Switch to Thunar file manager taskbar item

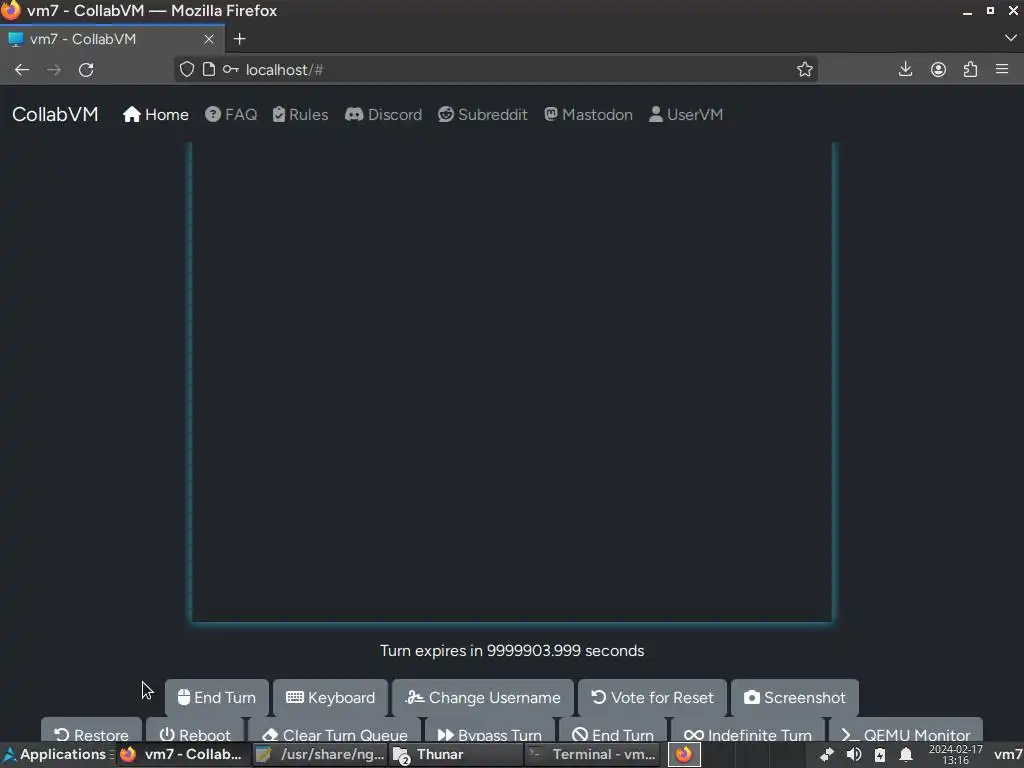456,754
